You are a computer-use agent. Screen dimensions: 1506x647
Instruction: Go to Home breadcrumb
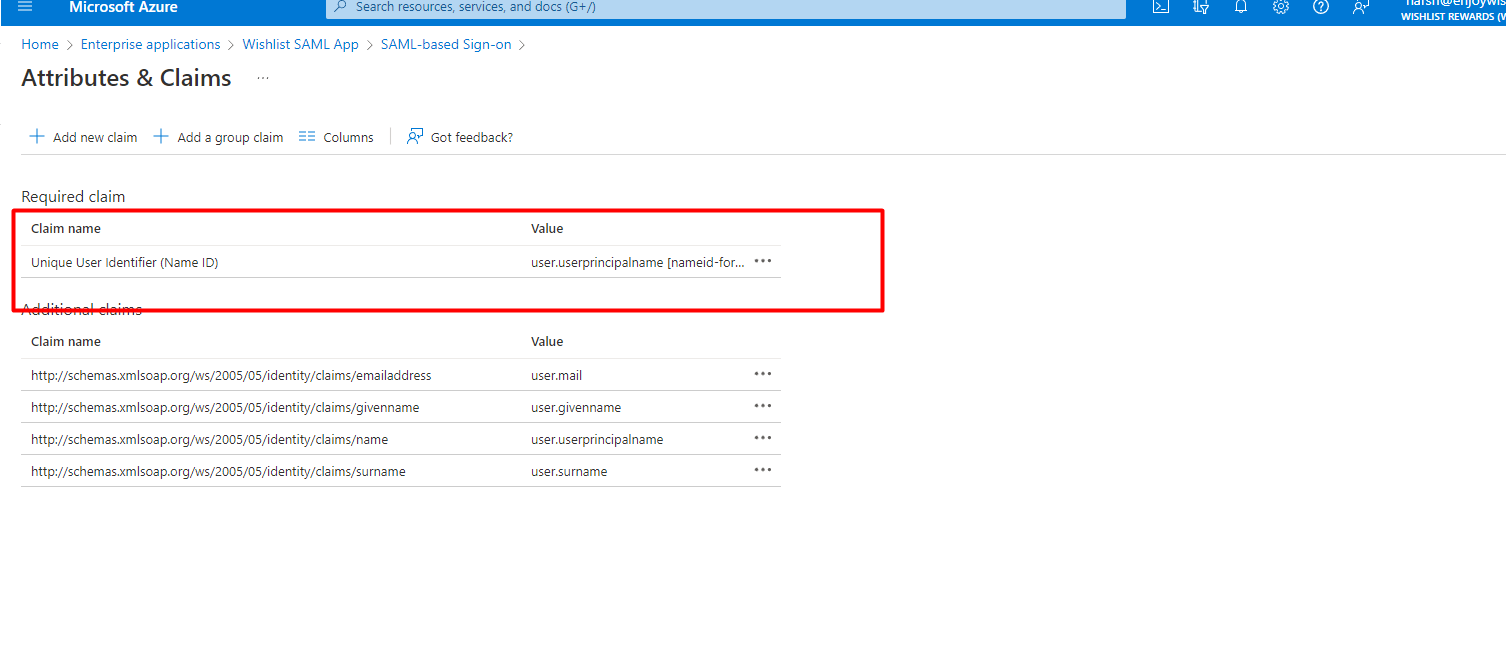[x=40, y=45]
